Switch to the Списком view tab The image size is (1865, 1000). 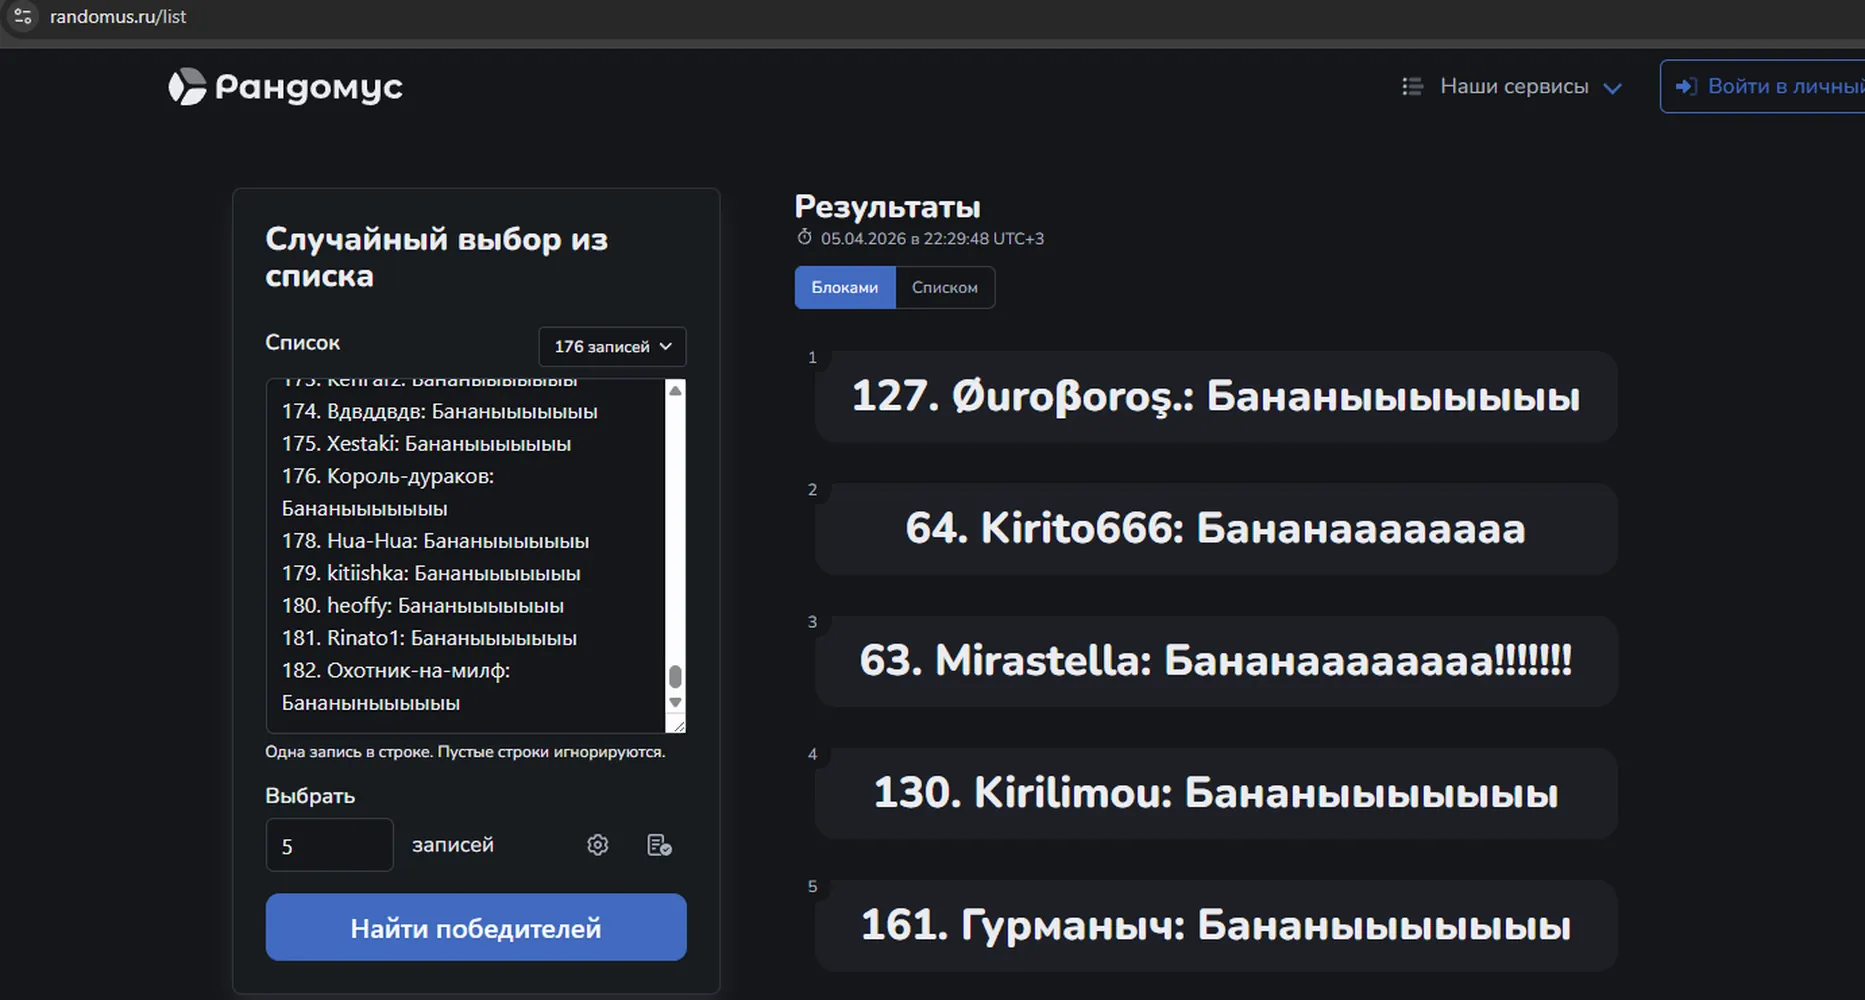pos(945,287)
